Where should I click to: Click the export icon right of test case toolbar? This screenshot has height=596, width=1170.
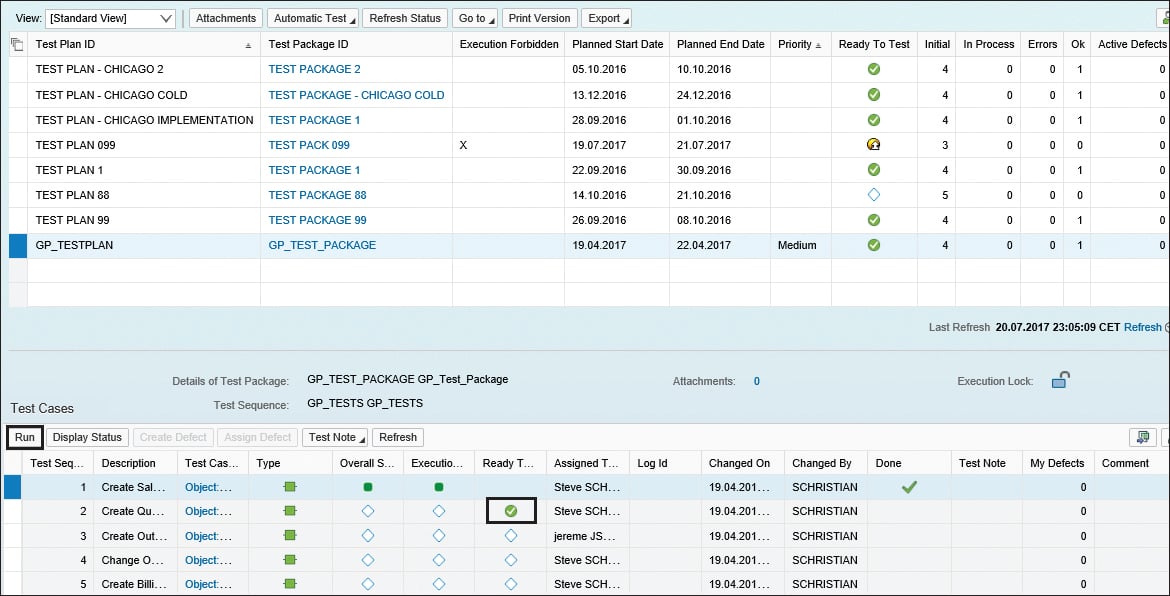tap(1141, 437)
